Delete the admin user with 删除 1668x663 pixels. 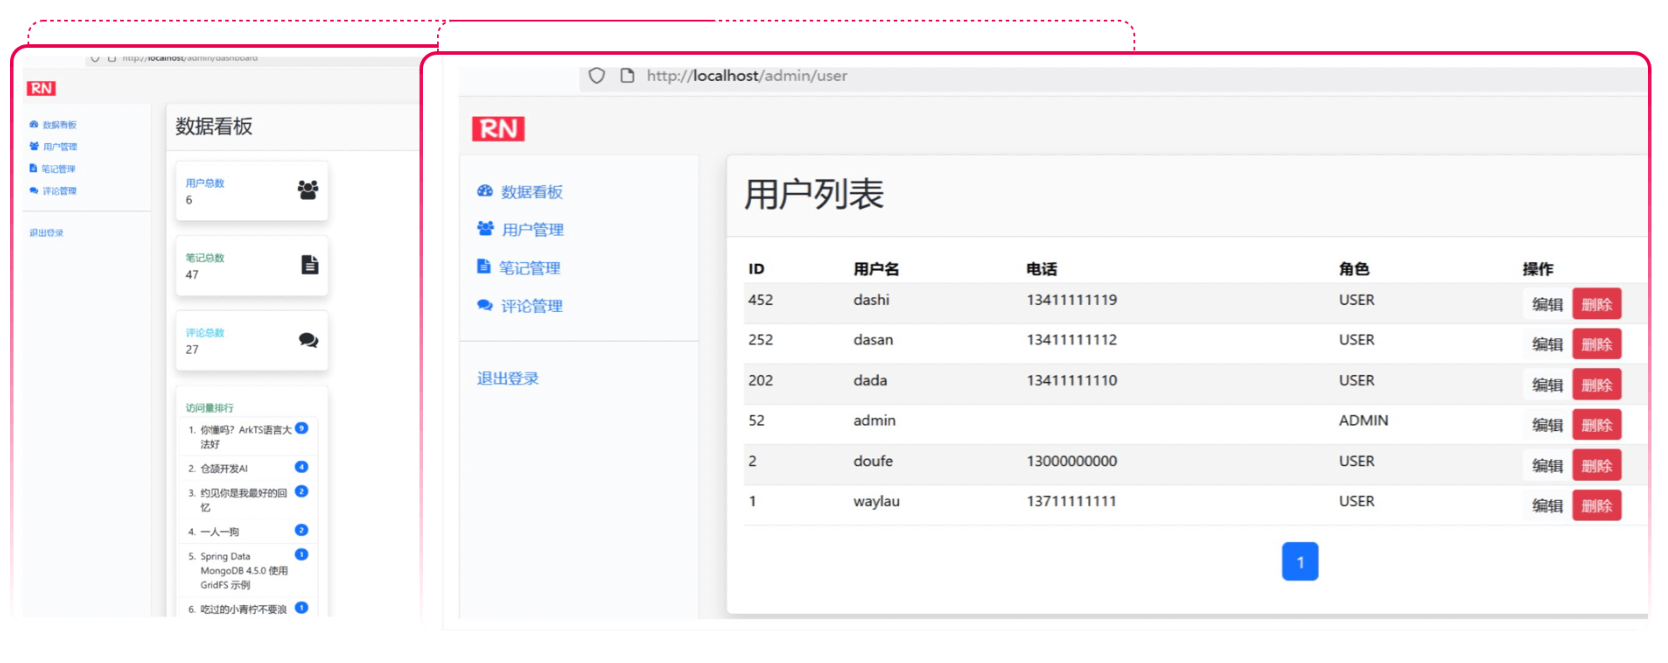(x=1597, y=425)
